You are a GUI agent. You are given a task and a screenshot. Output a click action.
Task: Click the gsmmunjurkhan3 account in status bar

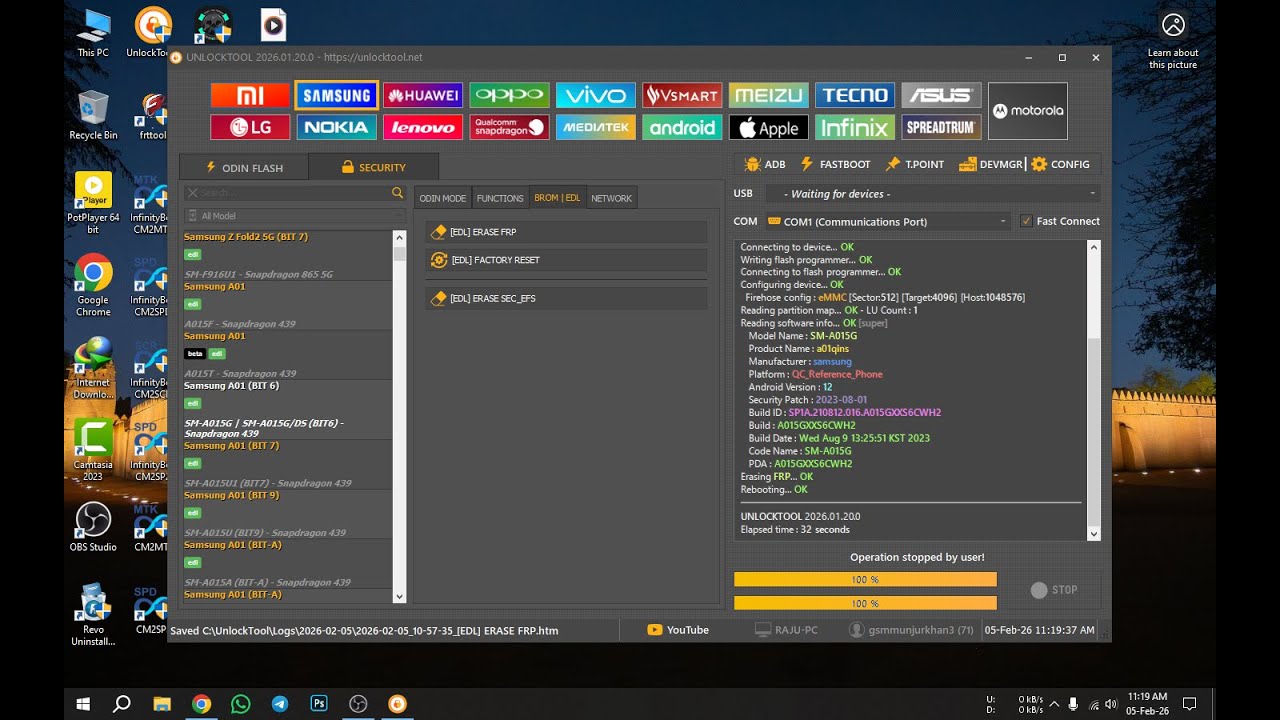tap(911, 630)
